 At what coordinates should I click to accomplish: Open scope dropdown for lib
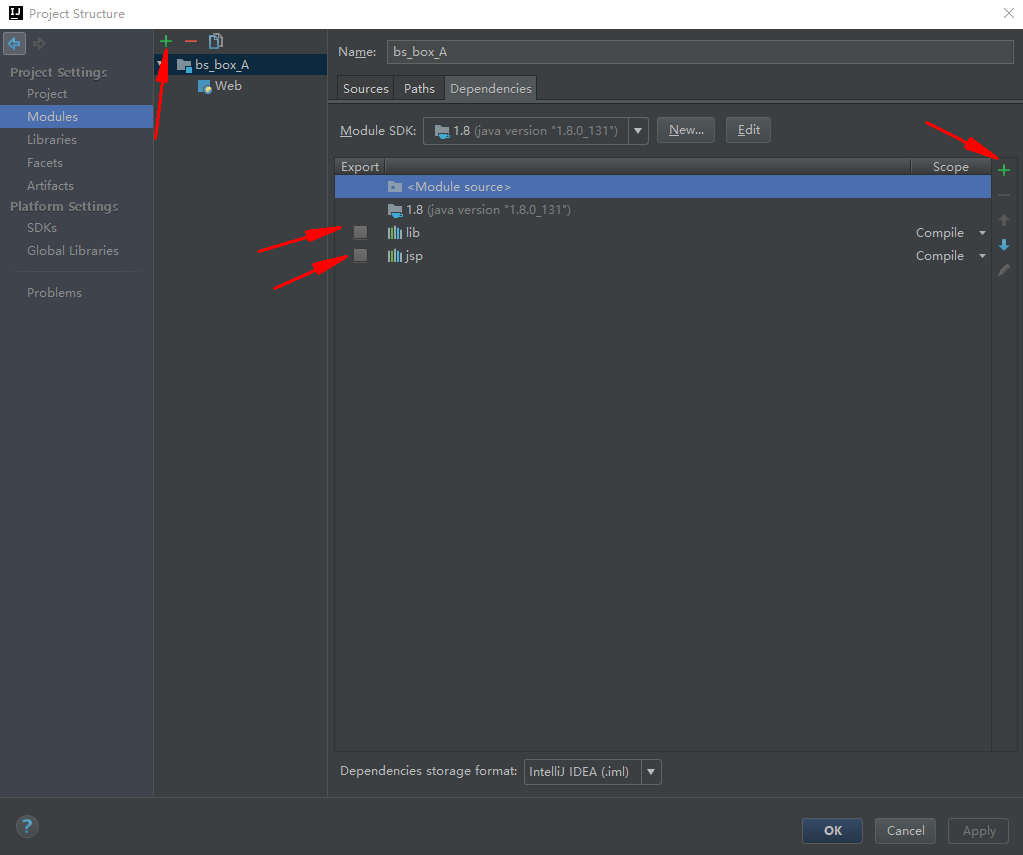point(982,233)
